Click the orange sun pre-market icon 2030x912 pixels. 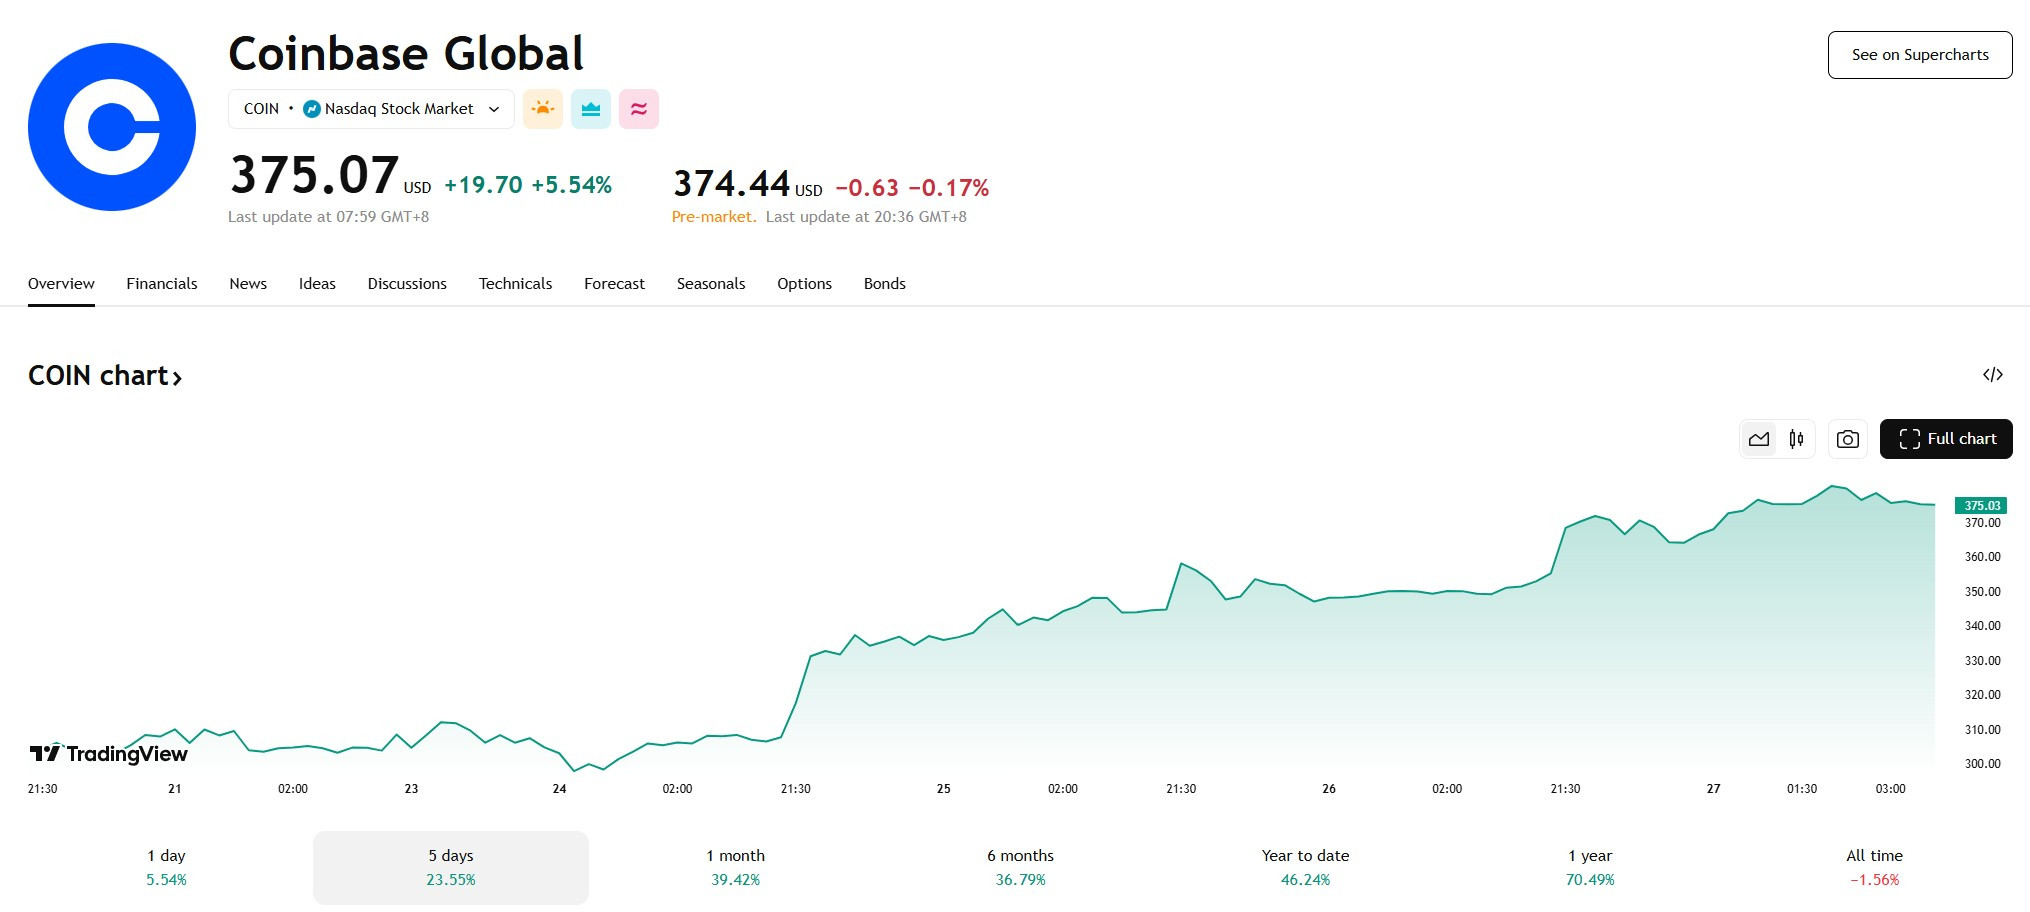(543, 109)
